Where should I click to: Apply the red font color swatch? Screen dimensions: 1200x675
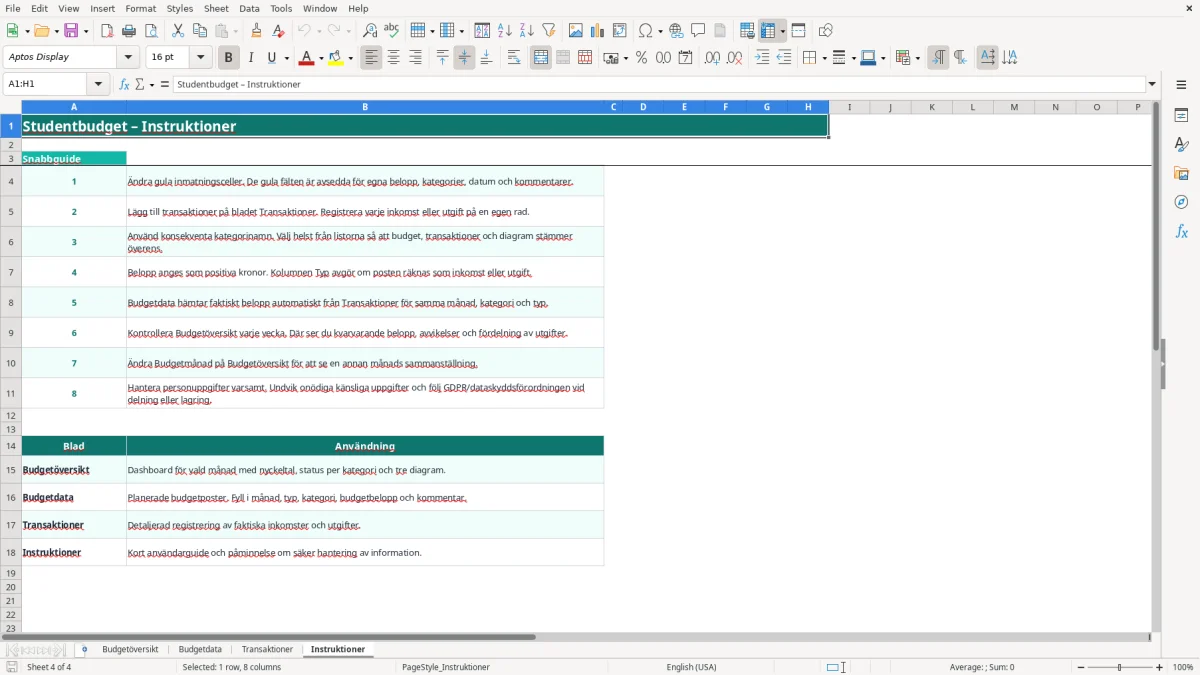coord(306,58)
